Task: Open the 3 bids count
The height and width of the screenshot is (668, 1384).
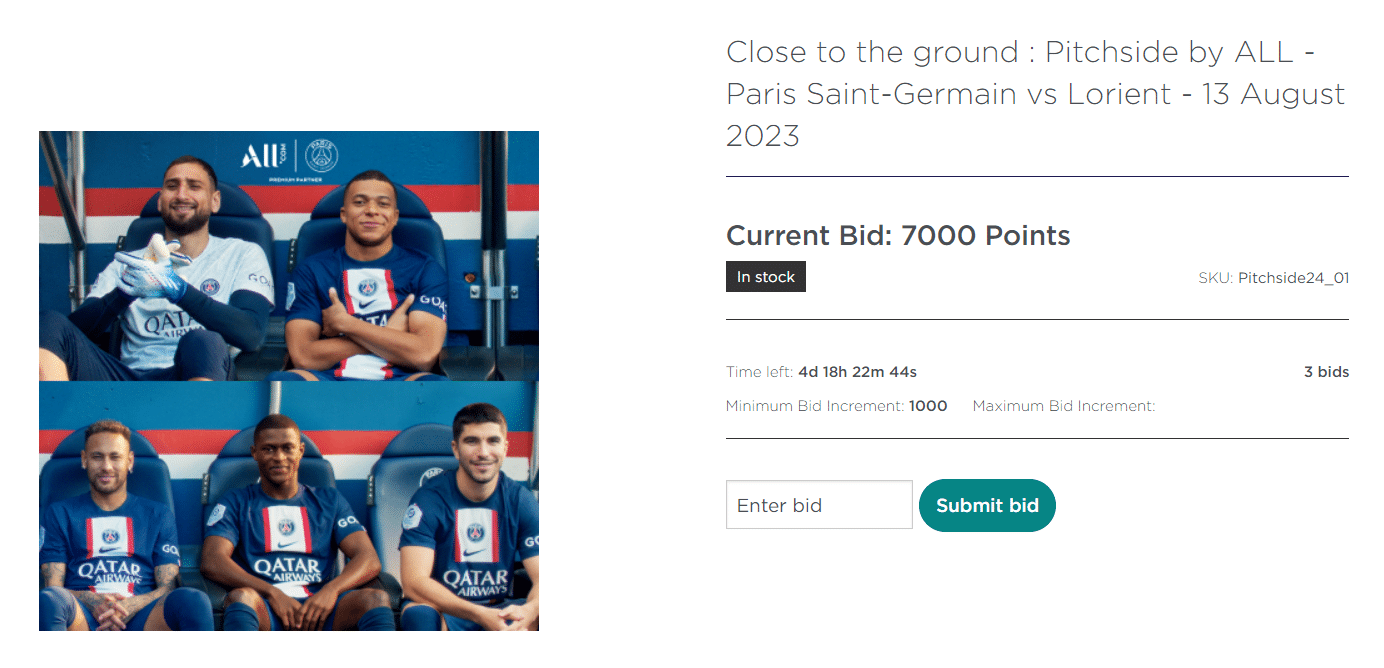Action: (x=1326, y=372)
